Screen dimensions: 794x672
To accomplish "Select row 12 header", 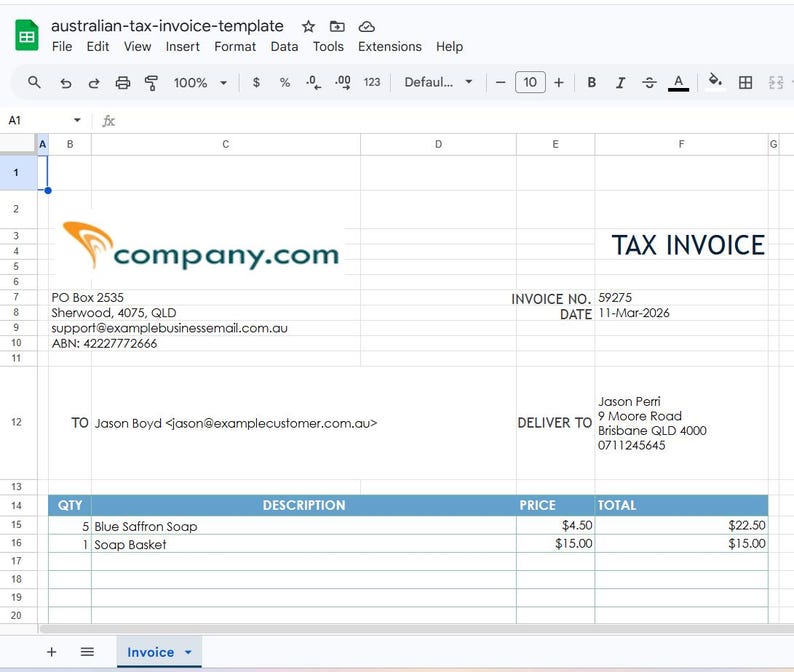I will pos(17,422).
